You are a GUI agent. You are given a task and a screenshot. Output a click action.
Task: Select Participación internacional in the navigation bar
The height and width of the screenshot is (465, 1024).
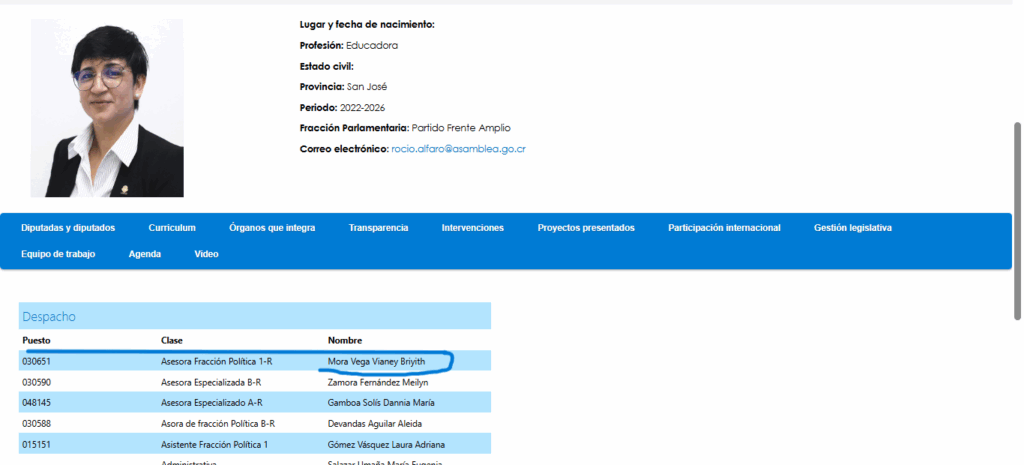tap(724, 228)
